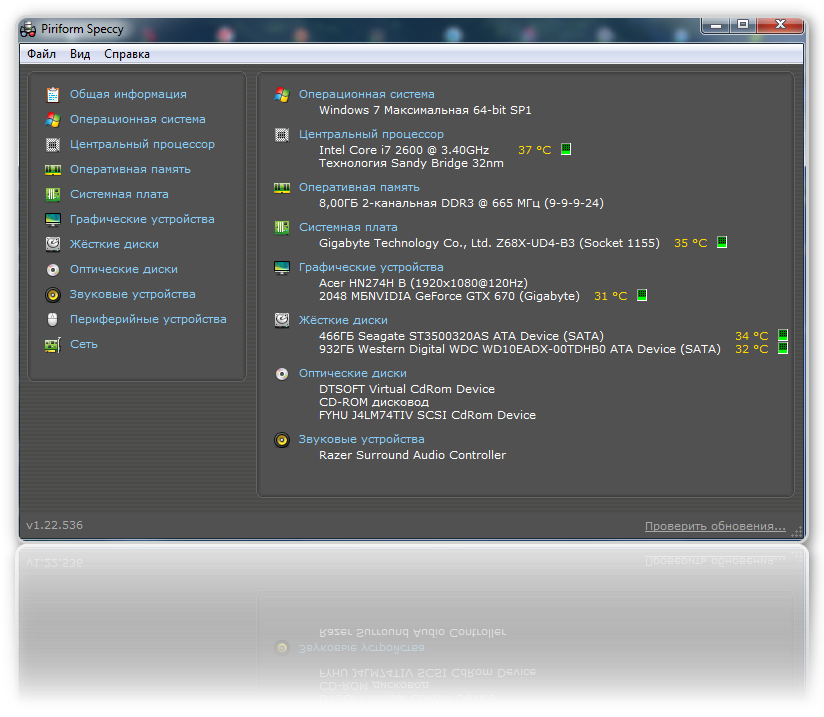Click the green temperature indicator next to 37 °C
The image size is (824, 717).
[x=566, y=149]
